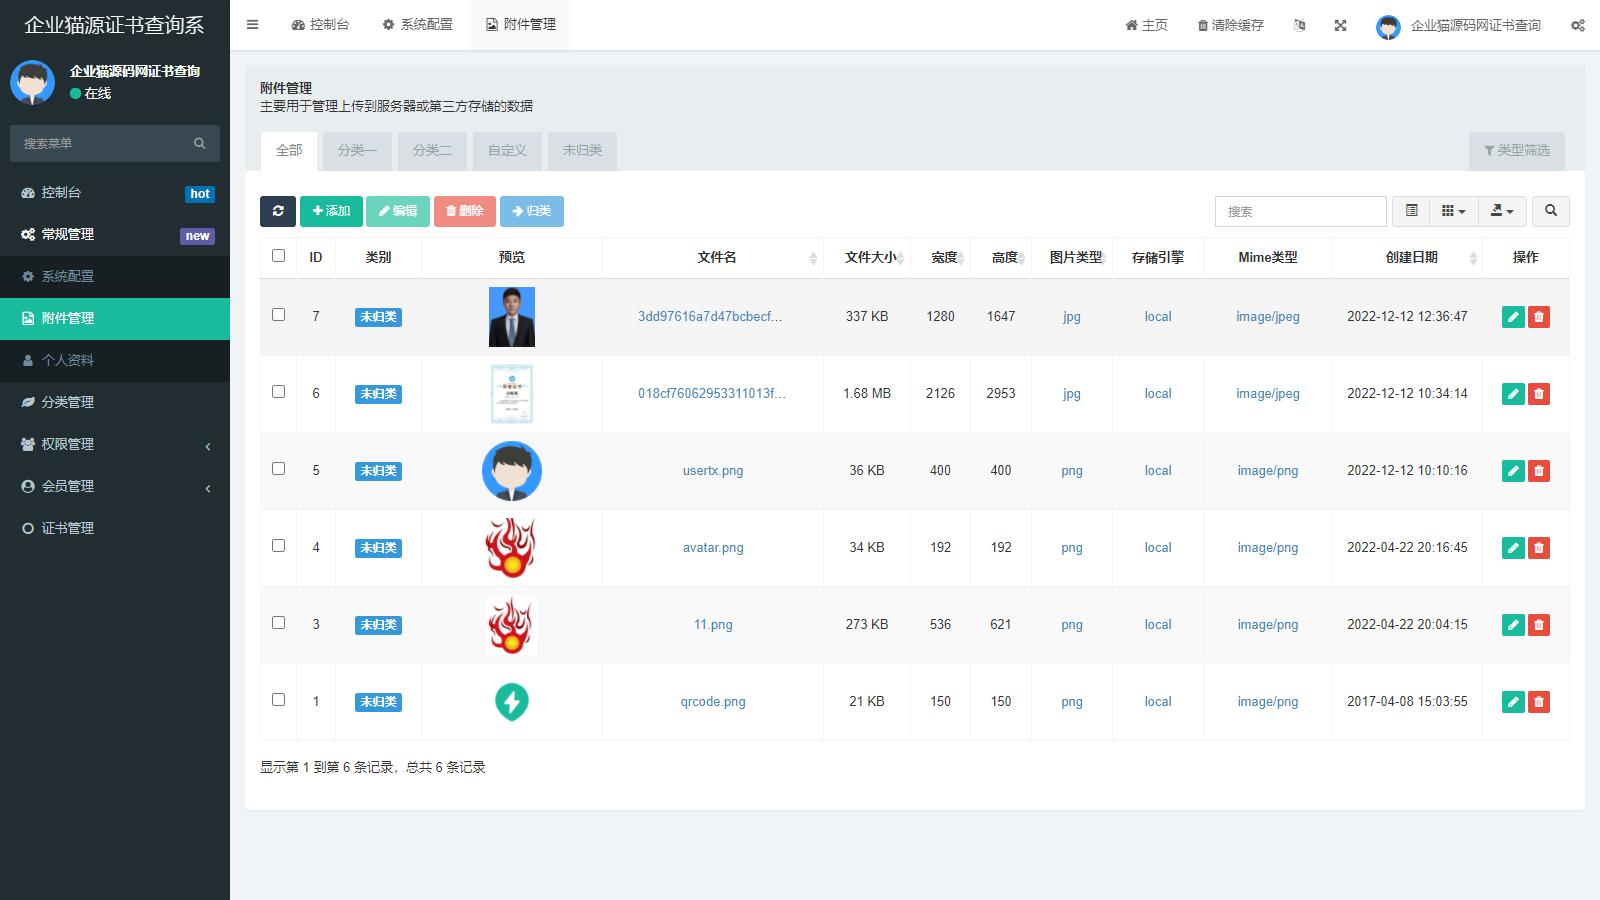Enter fullscreen mode via expand icon

[x=1340, y=25]
